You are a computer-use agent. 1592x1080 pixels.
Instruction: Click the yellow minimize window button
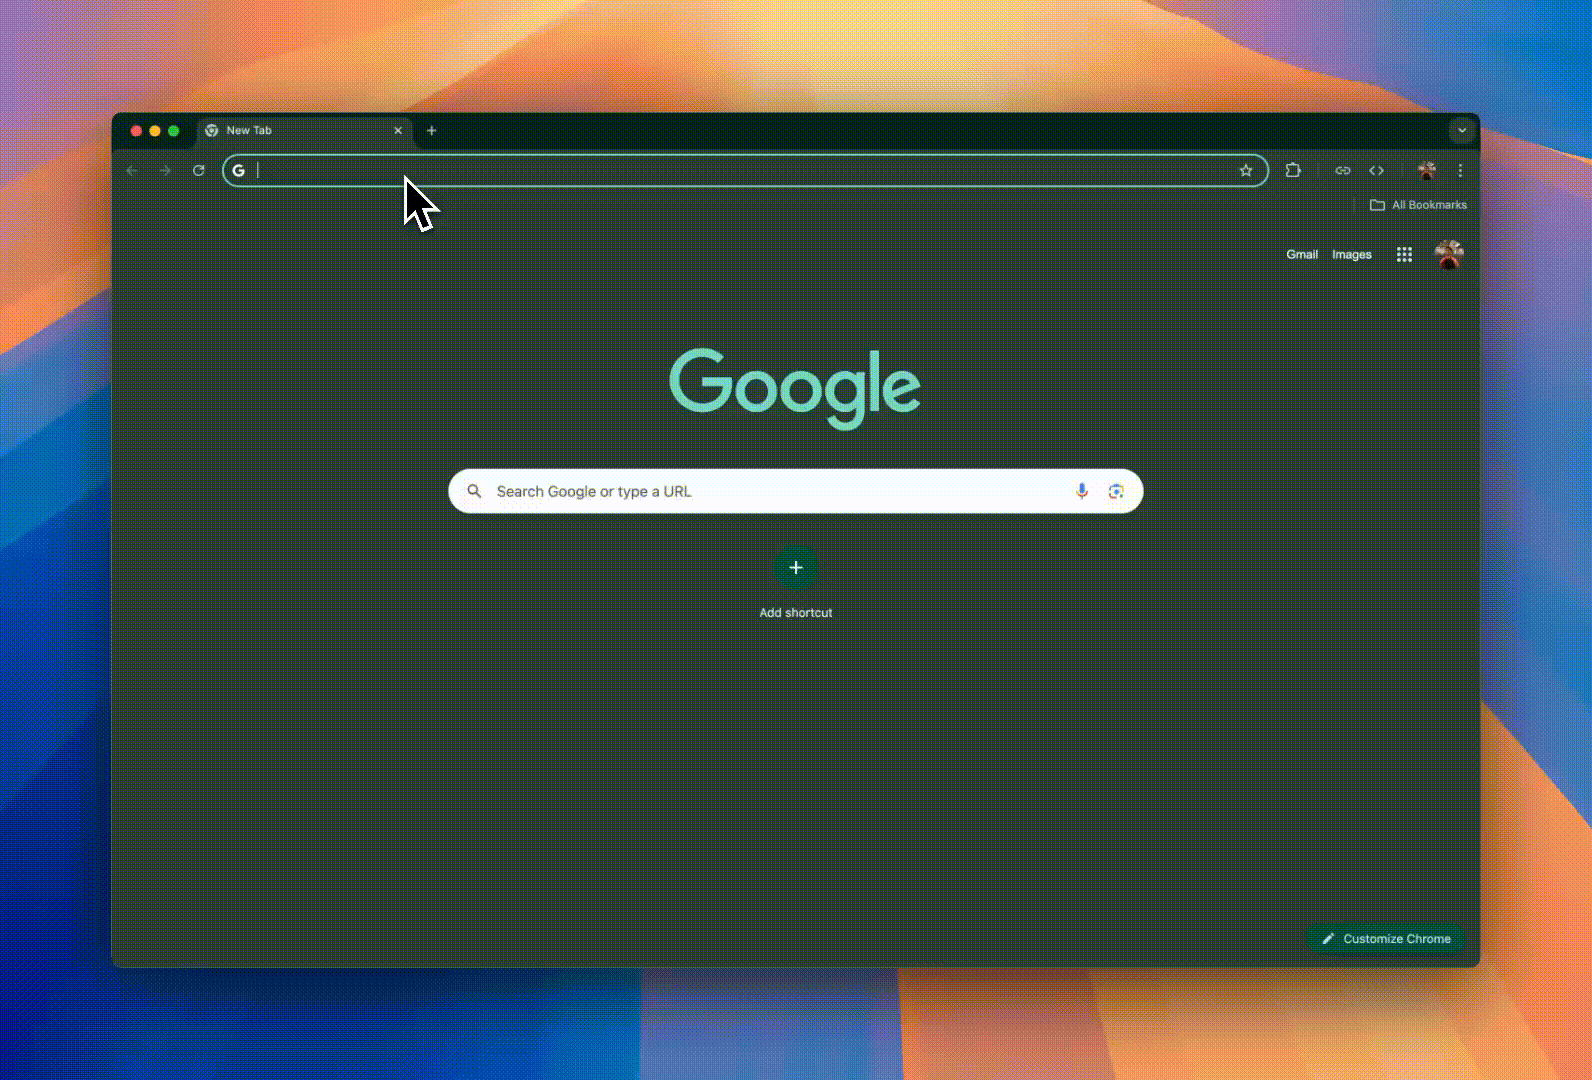coord(155,131)
